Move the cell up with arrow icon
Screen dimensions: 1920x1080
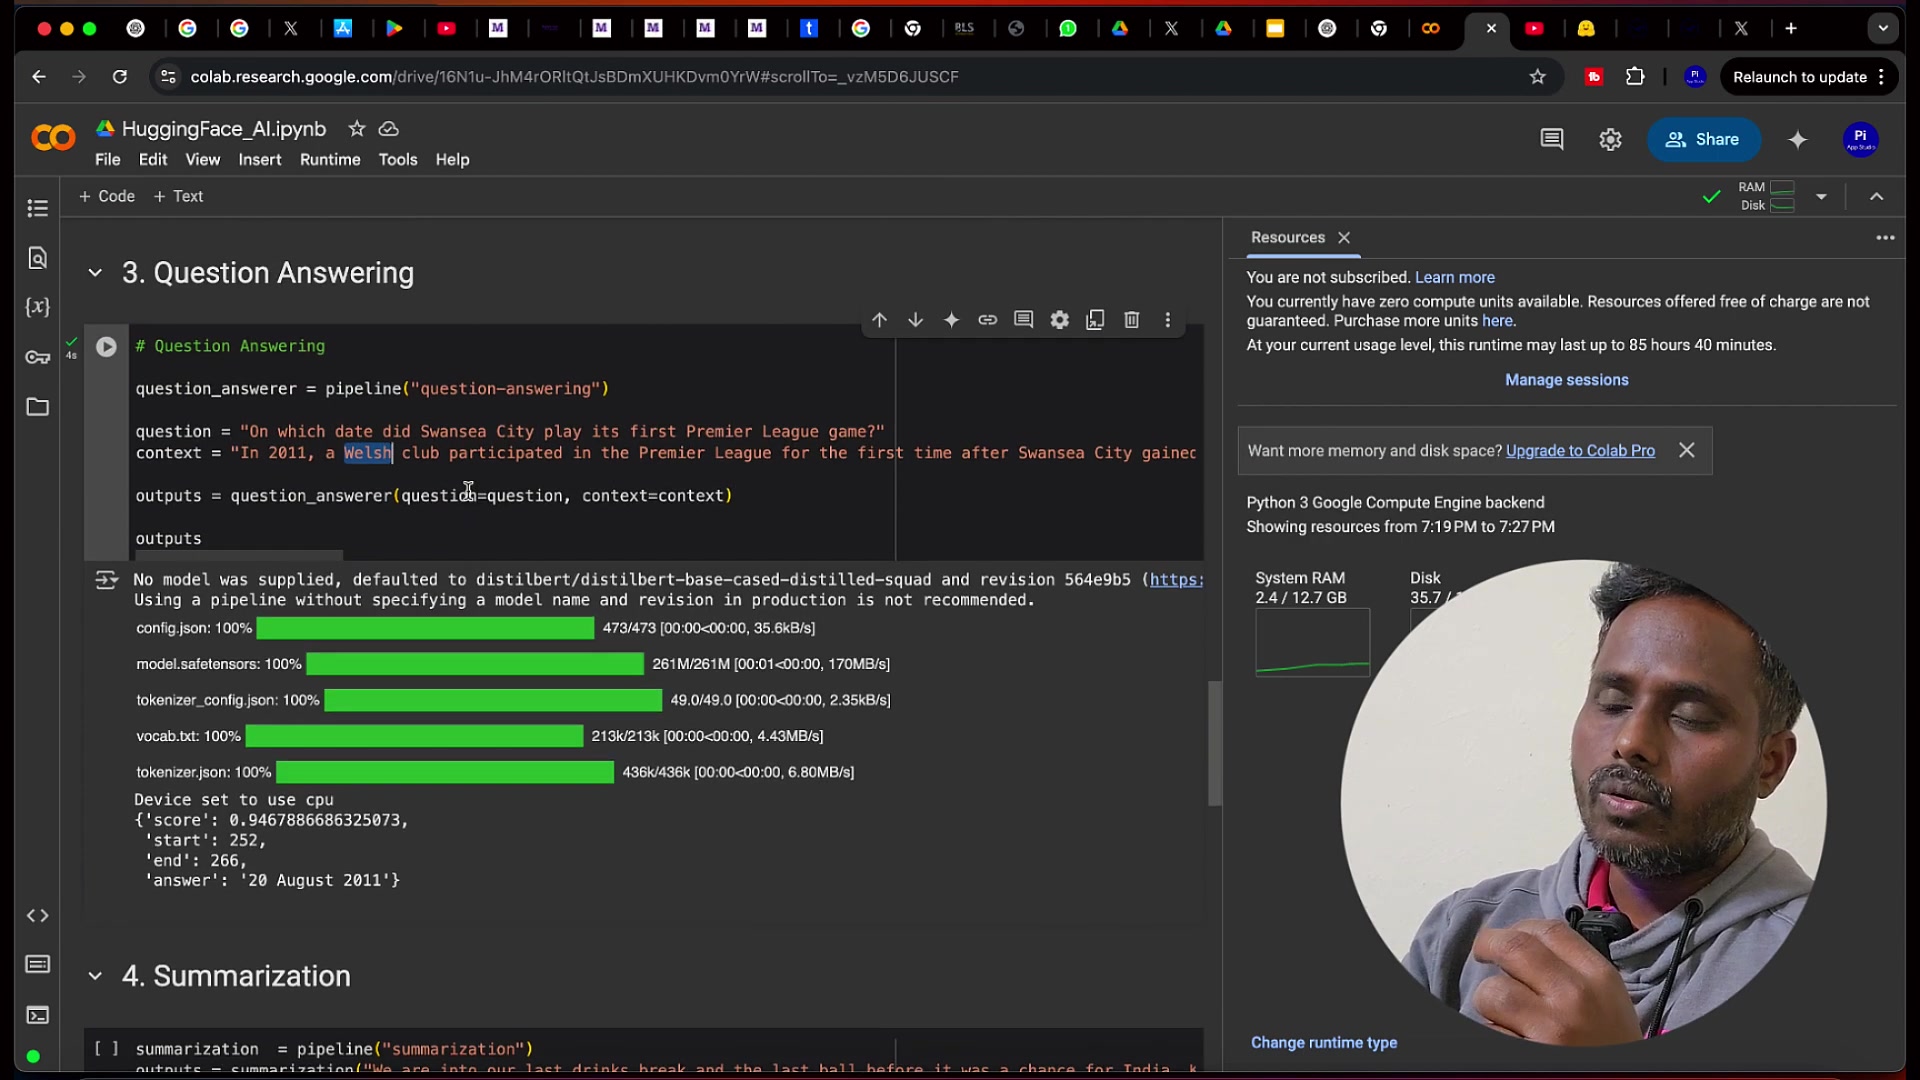pos(879,320)
